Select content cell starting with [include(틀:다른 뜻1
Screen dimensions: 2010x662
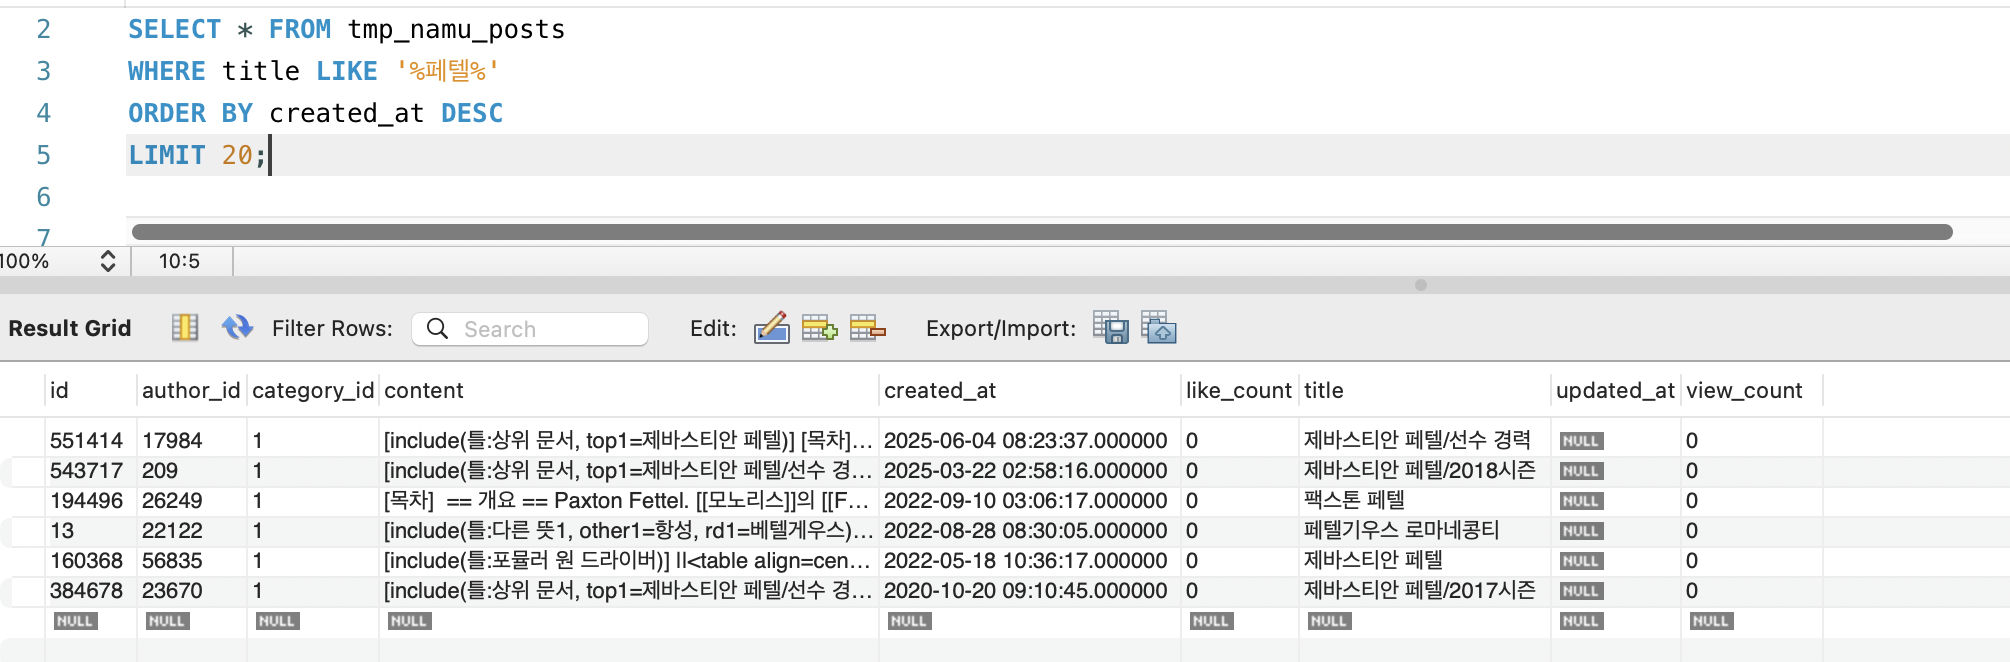[628, 531]
